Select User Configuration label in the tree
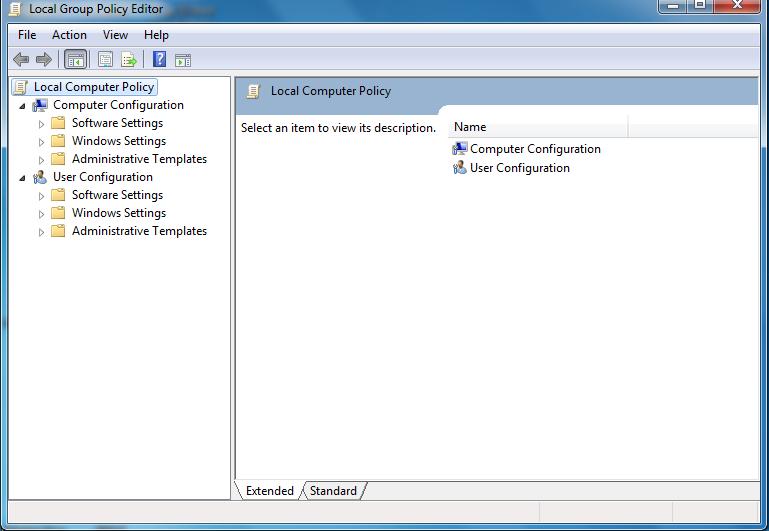769x531 pixels. tap(103, 177)
